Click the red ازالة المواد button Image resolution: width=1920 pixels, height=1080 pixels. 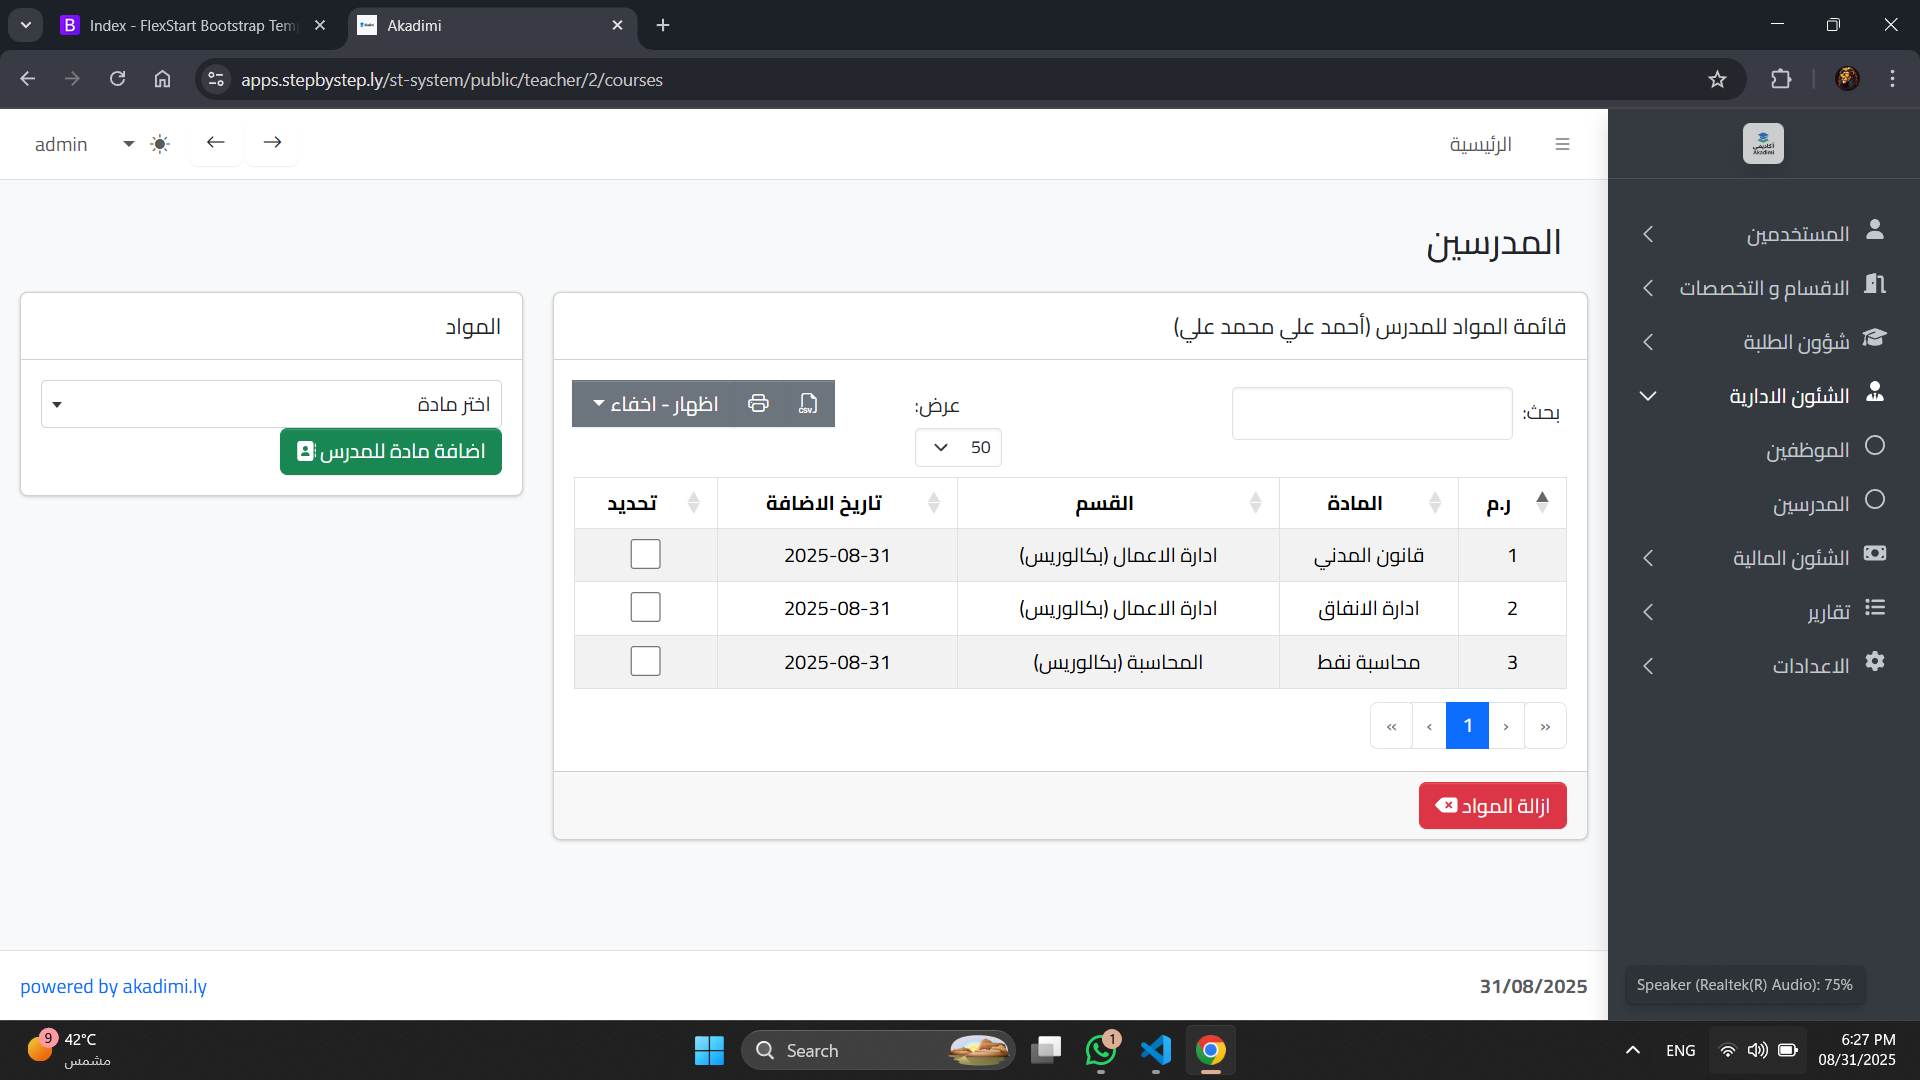(1492, 806)
